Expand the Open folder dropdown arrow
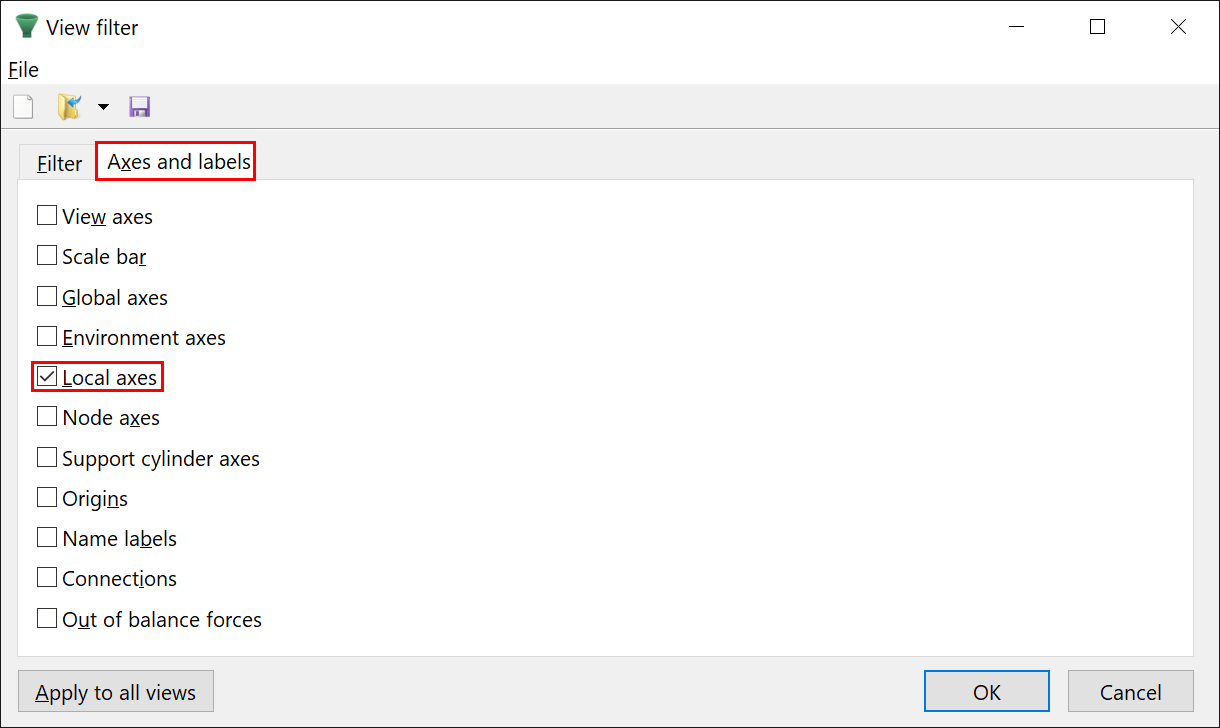The image size is (1220, 728). (x=103, y=107)
